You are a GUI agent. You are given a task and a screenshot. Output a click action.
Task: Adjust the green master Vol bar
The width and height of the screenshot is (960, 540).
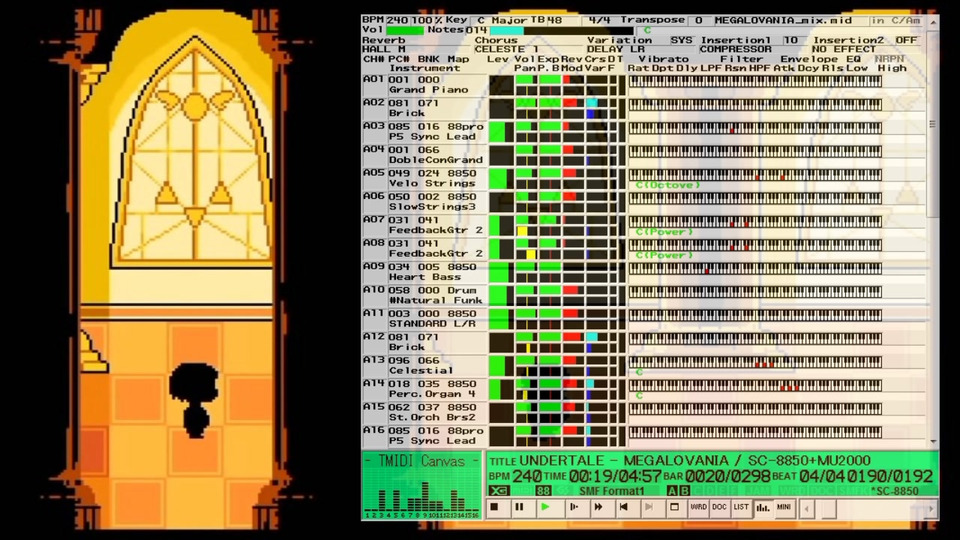point(404,30)
